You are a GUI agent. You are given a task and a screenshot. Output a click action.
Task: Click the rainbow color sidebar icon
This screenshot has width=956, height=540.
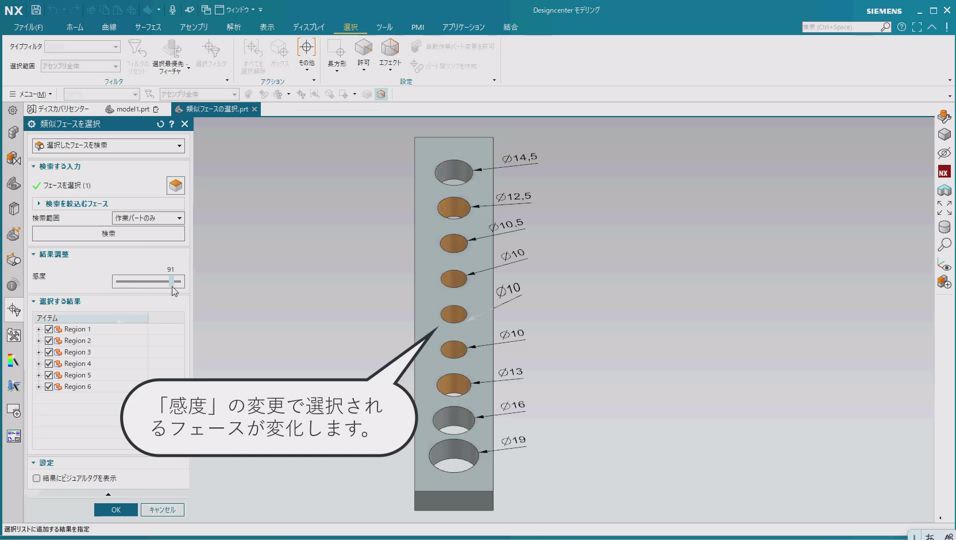point(13,360)
